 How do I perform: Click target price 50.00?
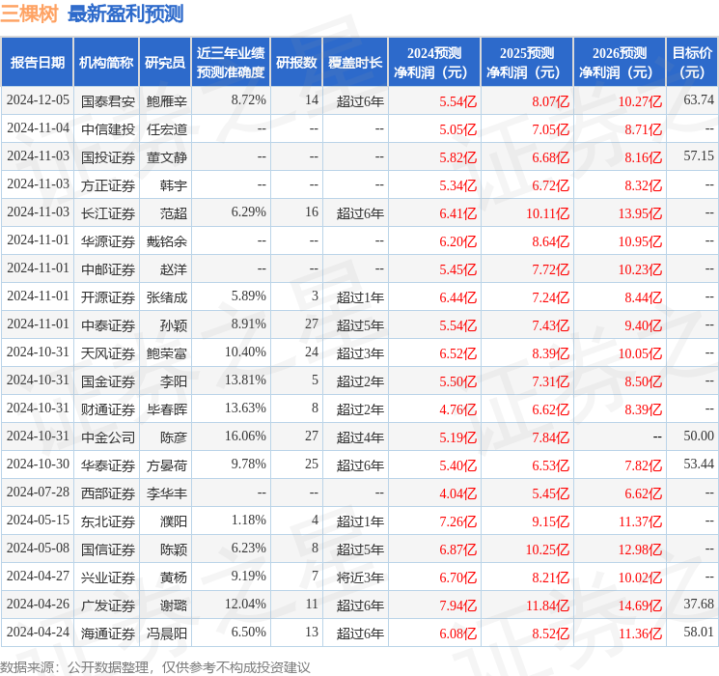[698, 436]
